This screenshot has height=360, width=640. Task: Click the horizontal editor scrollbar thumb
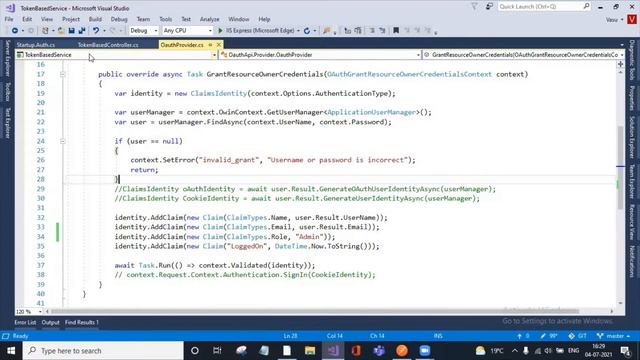(x=314, y=311)
